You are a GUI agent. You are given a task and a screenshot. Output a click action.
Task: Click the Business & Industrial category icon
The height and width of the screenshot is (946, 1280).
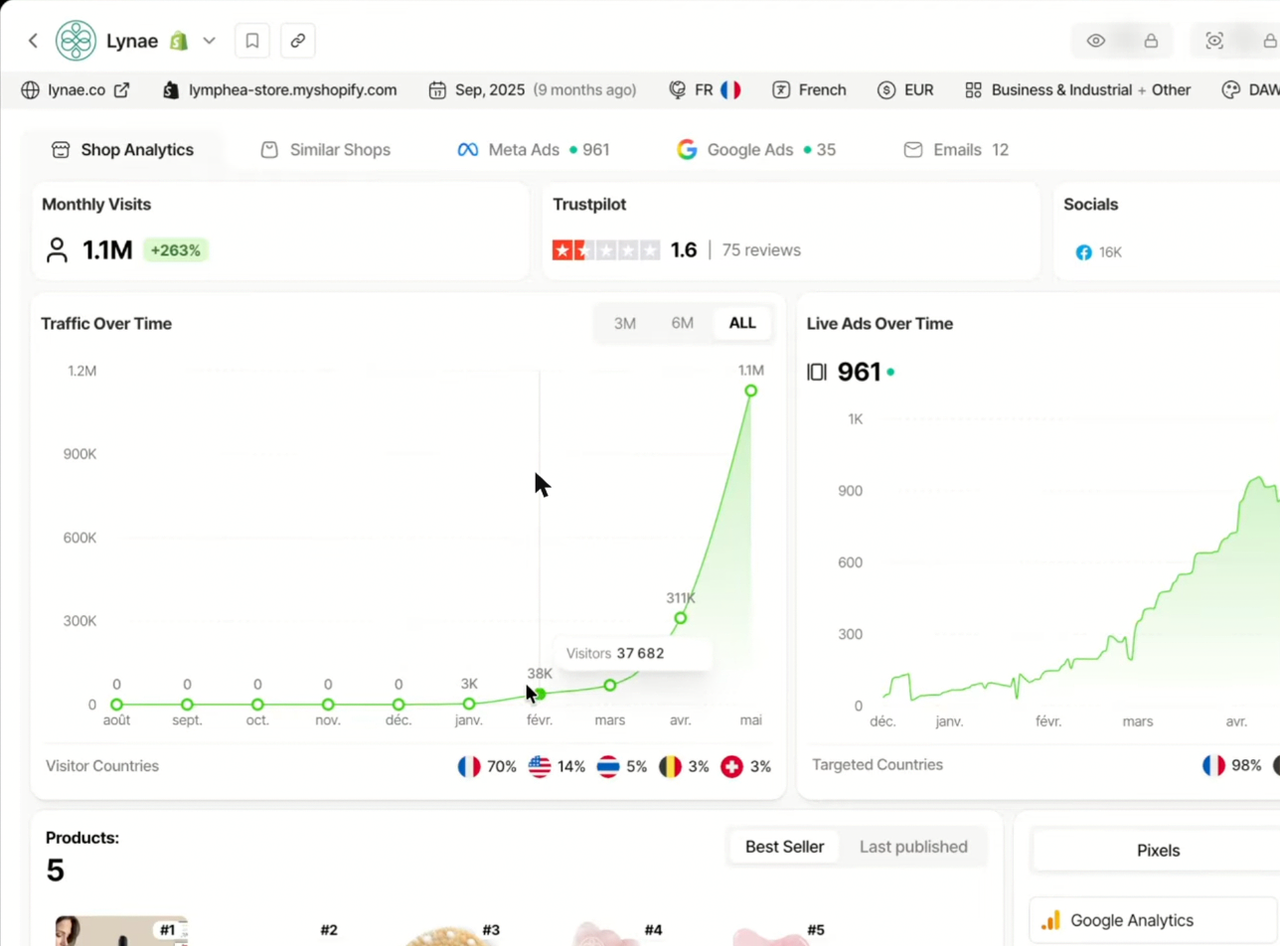point(973,90)
